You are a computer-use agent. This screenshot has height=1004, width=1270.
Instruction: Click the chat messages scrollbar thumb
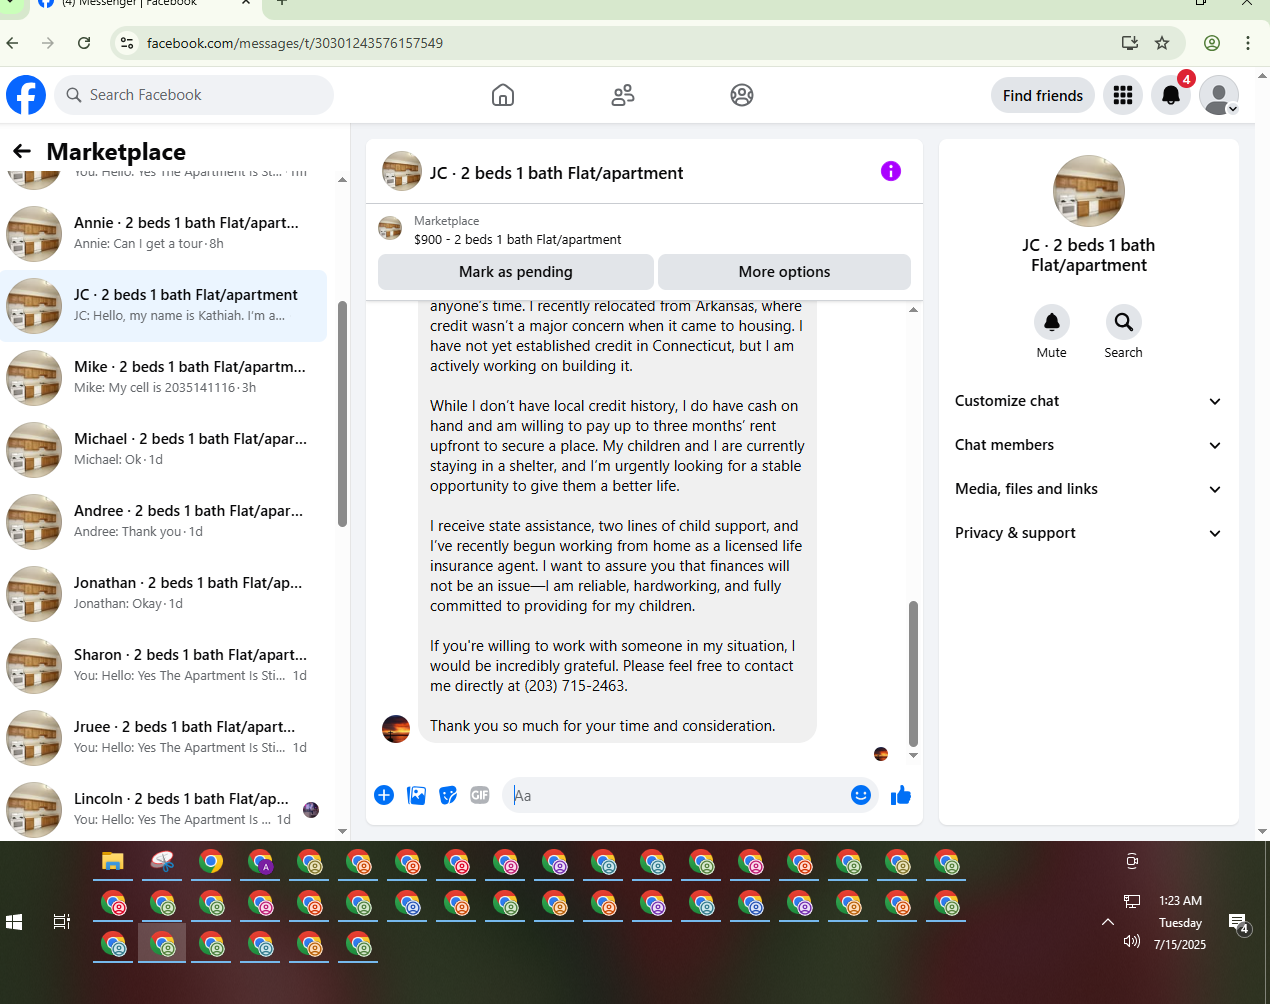point(913,674)
